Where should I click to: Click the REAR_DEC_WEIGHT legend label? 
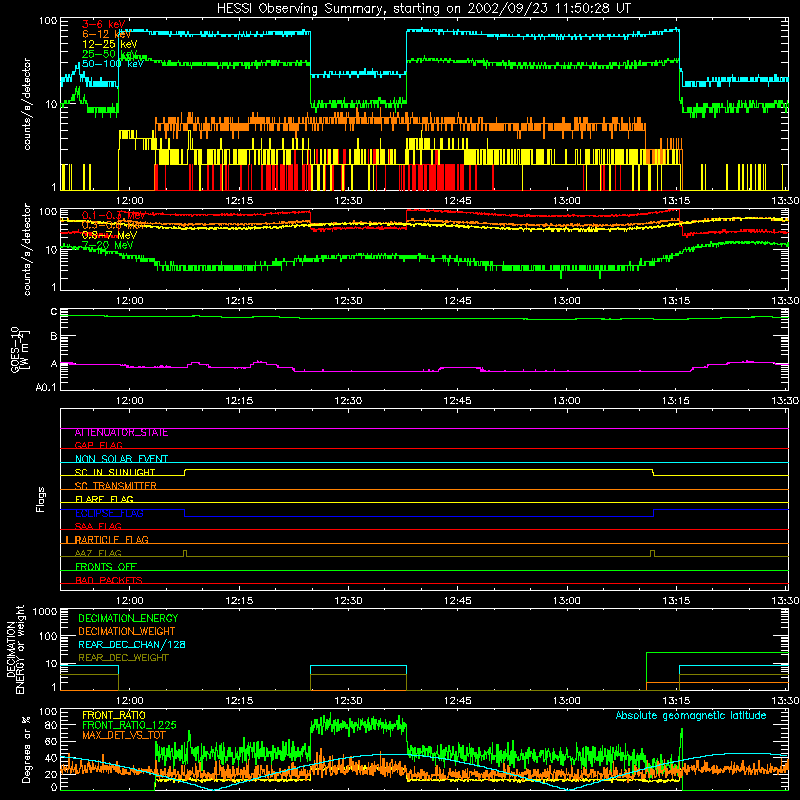coord(123,658)
